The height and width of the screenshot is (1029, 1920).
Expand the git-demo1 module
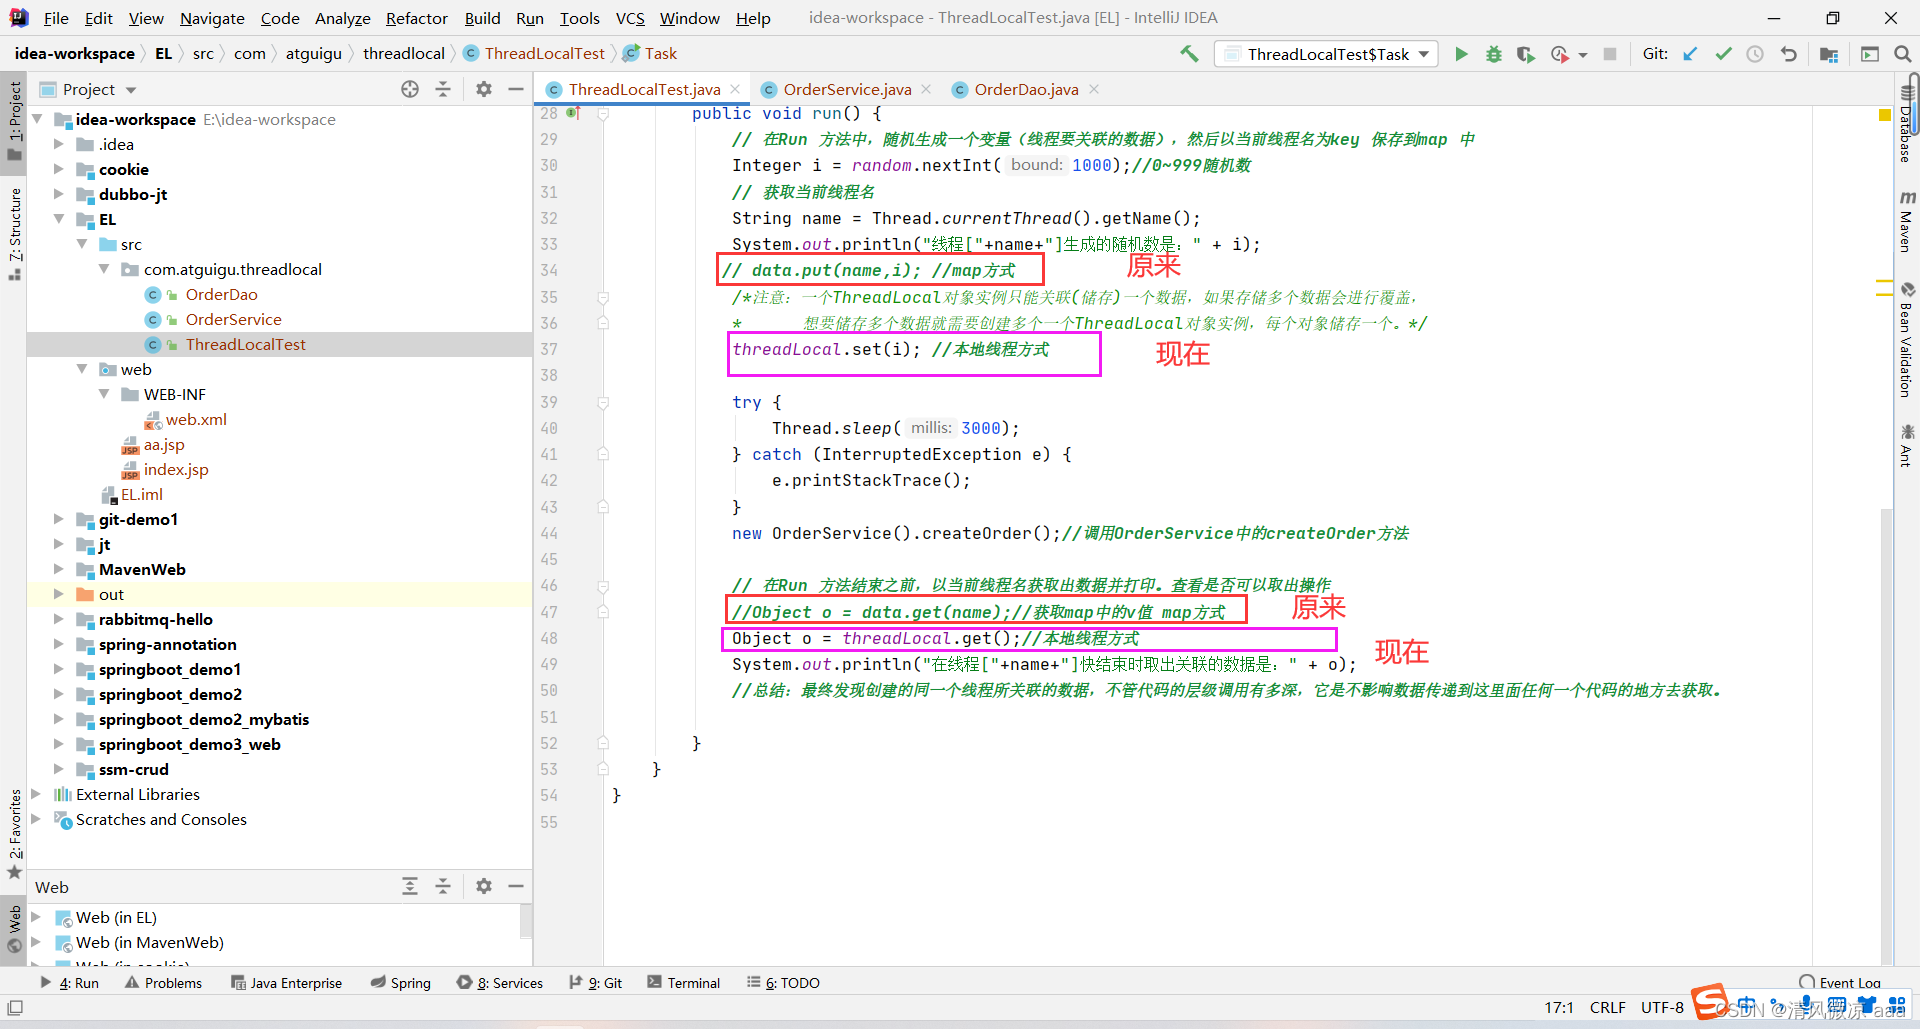[59, 519]
